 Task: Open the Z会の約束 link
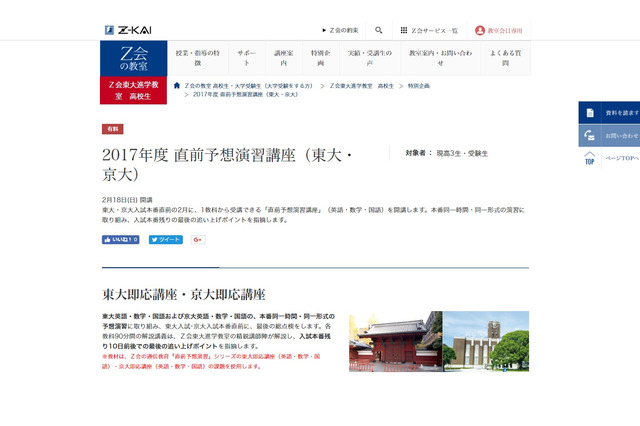[x=340, y=30]
